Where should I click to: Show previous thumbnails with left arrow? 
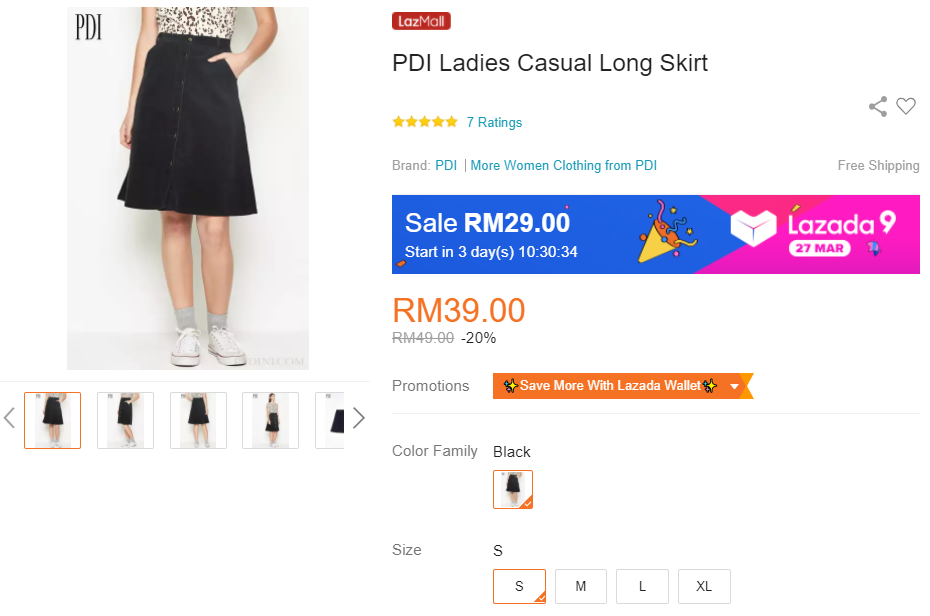point(10,418)
